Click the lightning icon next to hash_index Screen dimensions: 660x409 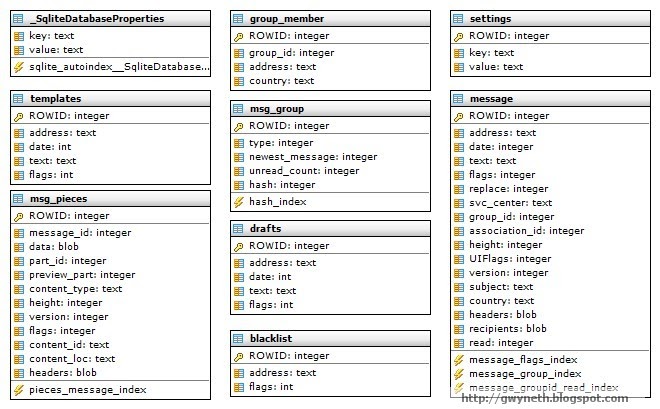239,202
